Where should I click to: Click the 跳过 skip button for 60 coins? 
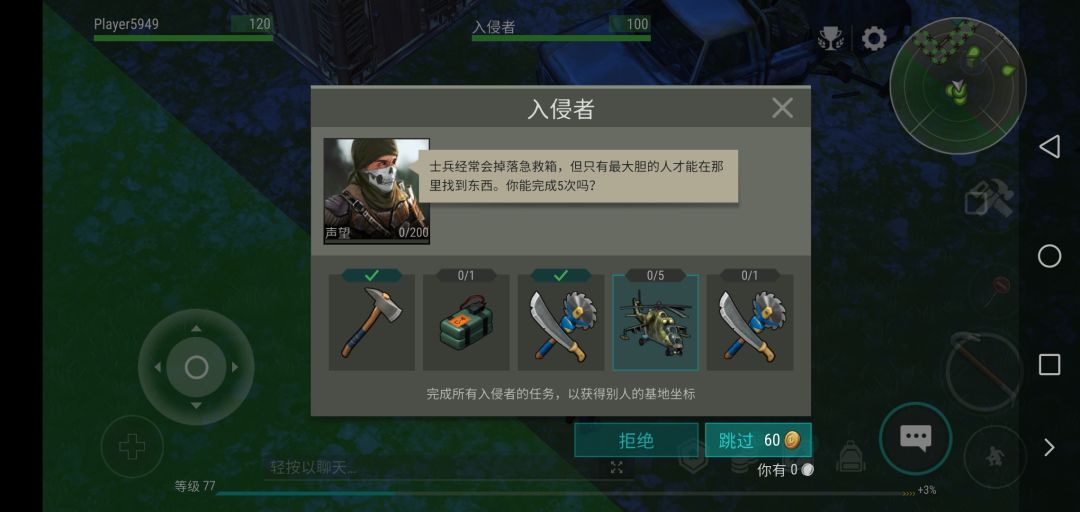[x=758, y=440]
